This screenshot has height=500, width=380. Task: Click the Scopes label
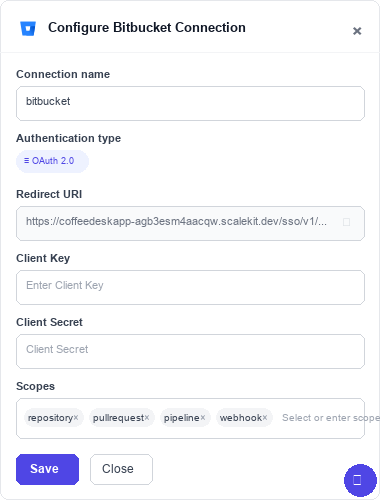click(35, 386)
